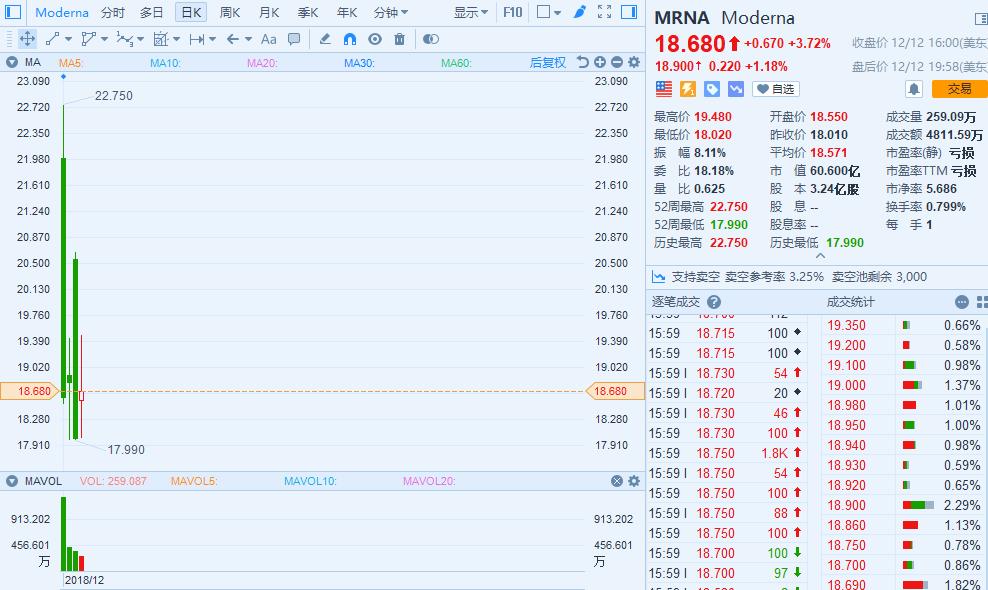This screenshot has height=590, width=988.
Task: Toggle drawing visibility eye icon
Action: coord(375,39)
